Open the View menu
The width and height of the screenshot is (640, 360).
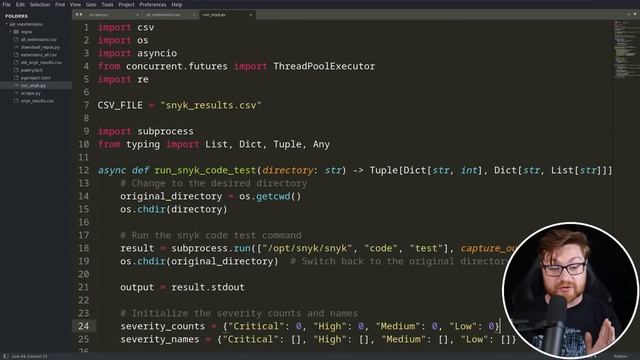[x=75, y=4]
